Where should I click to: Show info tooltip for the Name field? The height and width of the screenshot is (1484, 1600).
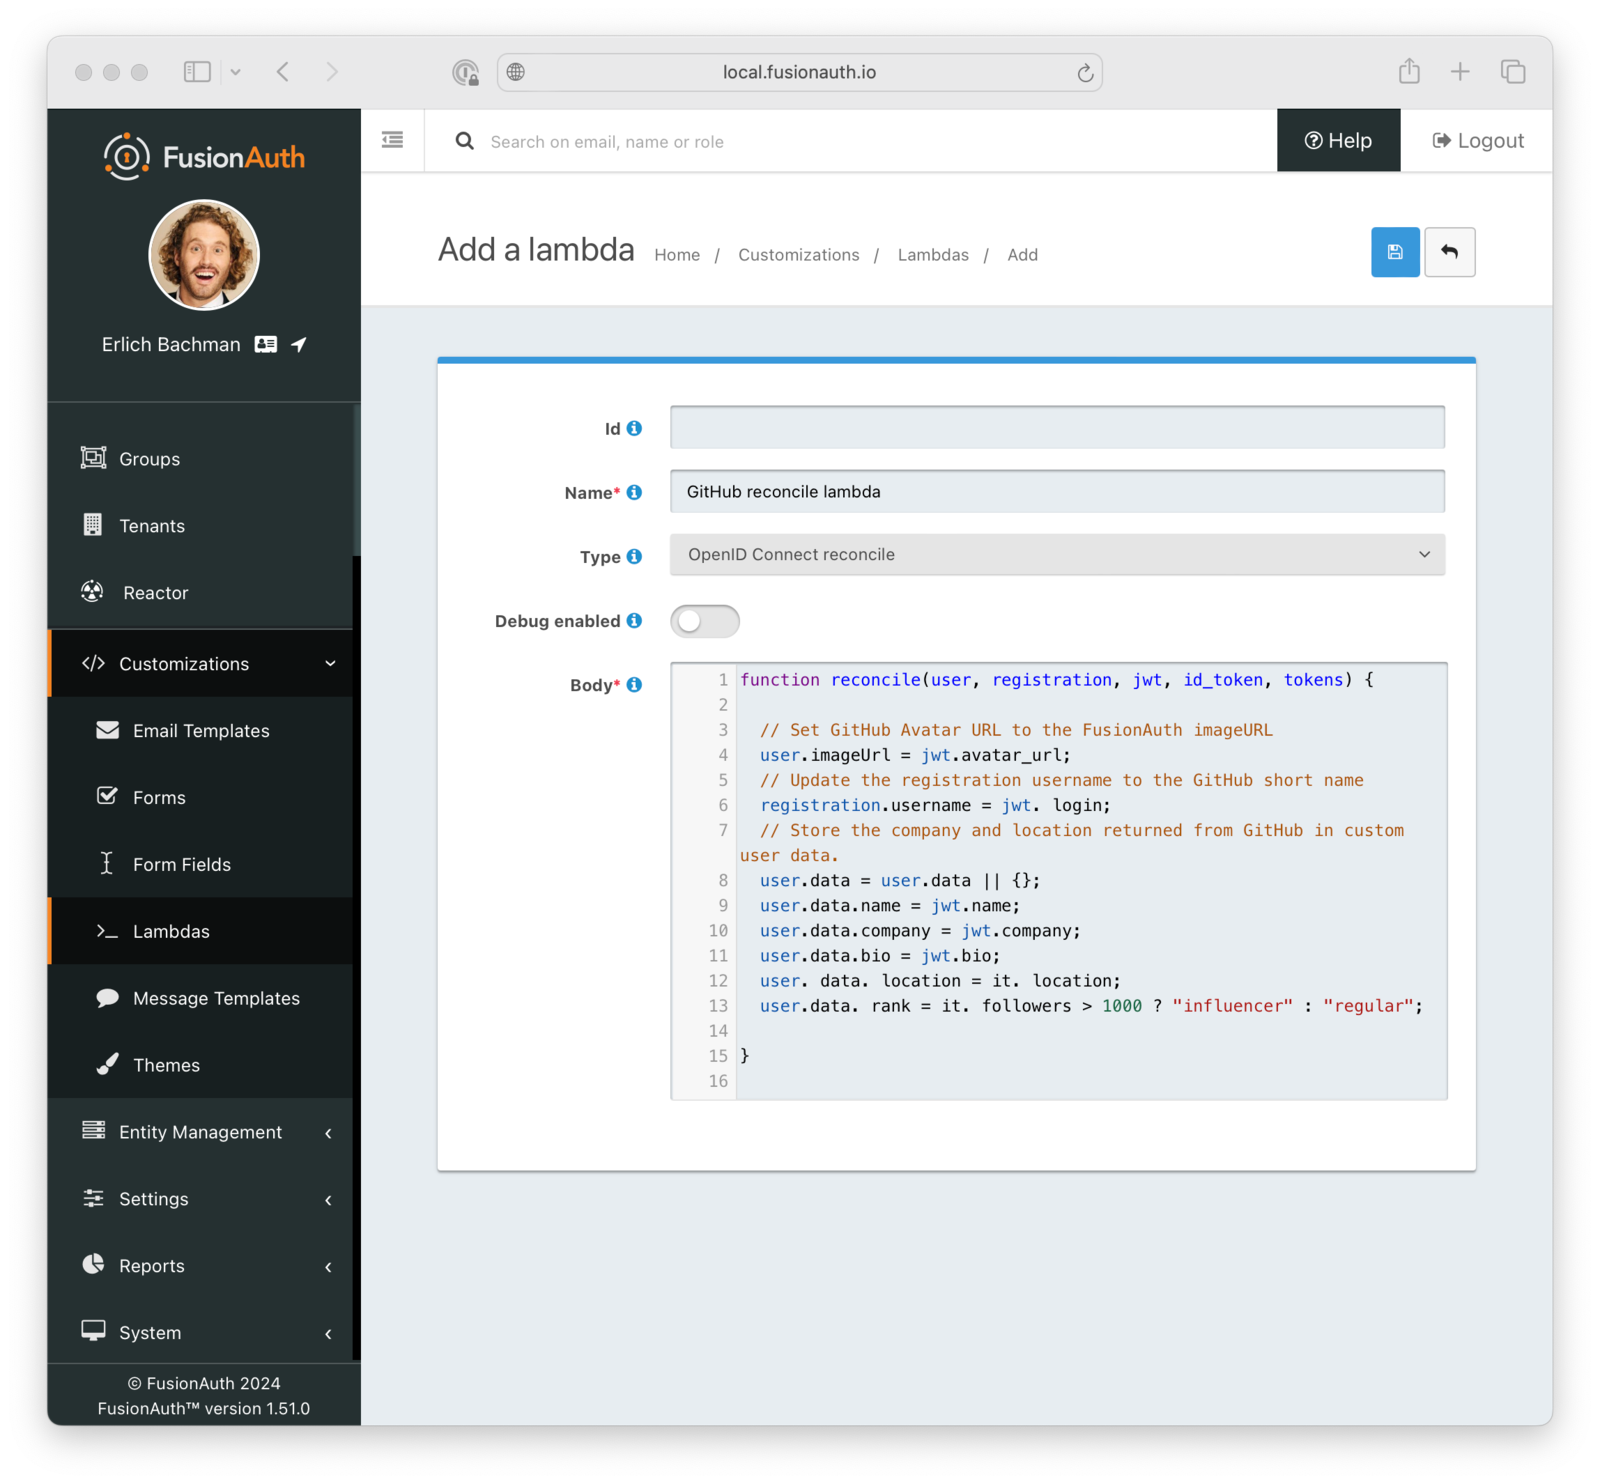[634, 492]
